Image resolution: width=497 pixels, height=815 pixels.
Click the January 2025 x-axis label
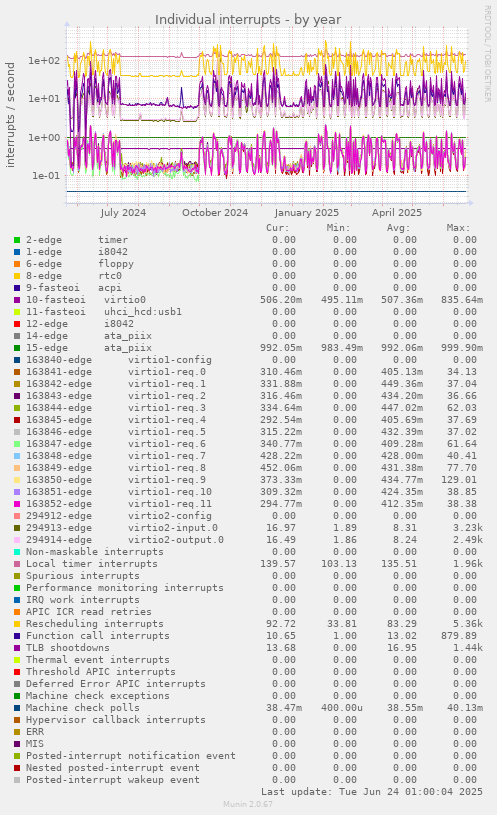click(306, 213)
